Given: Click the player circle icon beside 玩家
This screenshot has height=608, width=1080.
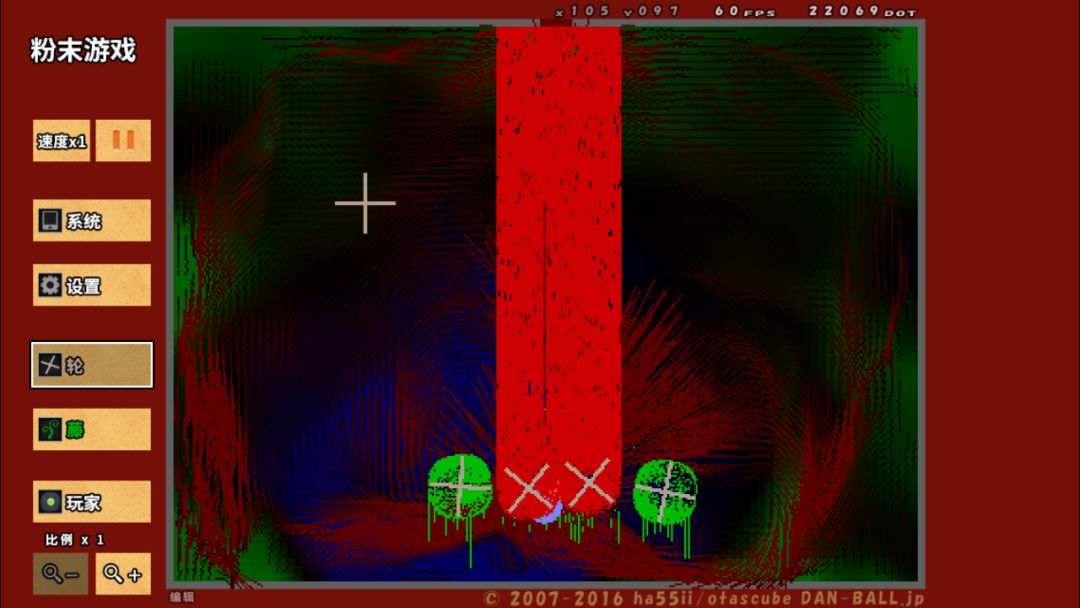Looking at the screenshot, I should (x=50, y=502).
